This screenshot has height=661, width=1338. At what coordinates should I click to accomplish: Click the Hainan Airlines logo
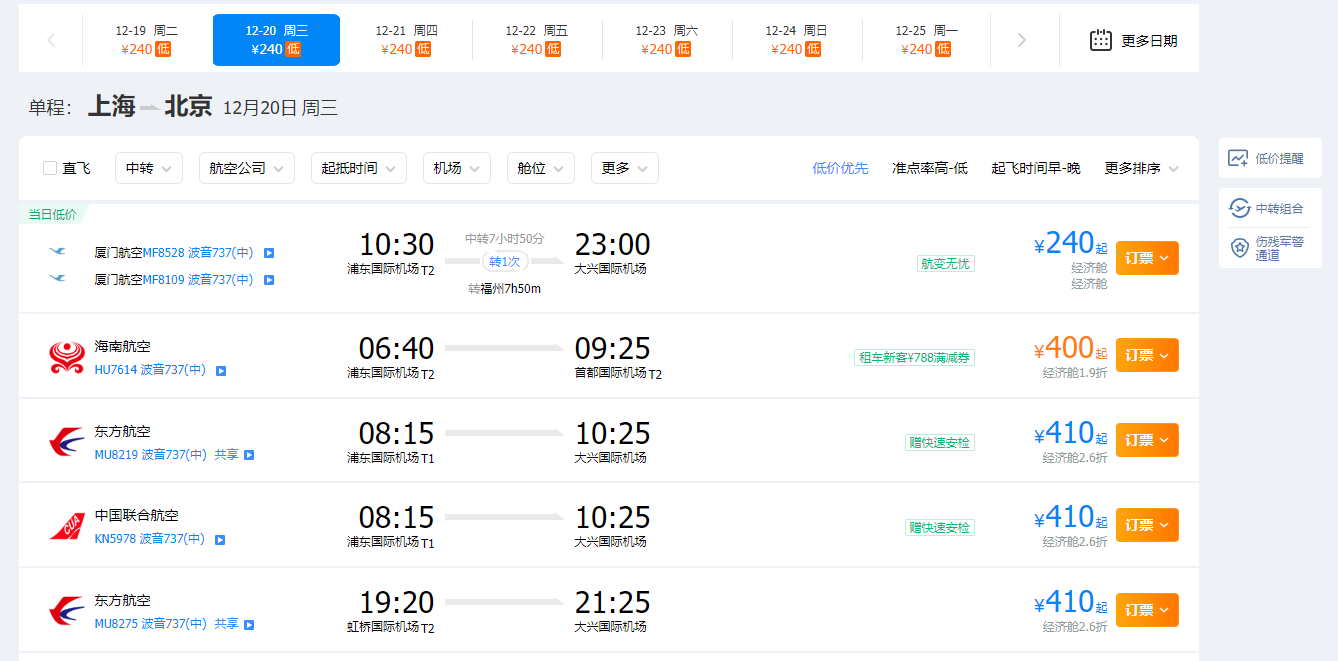coord(67,357)
